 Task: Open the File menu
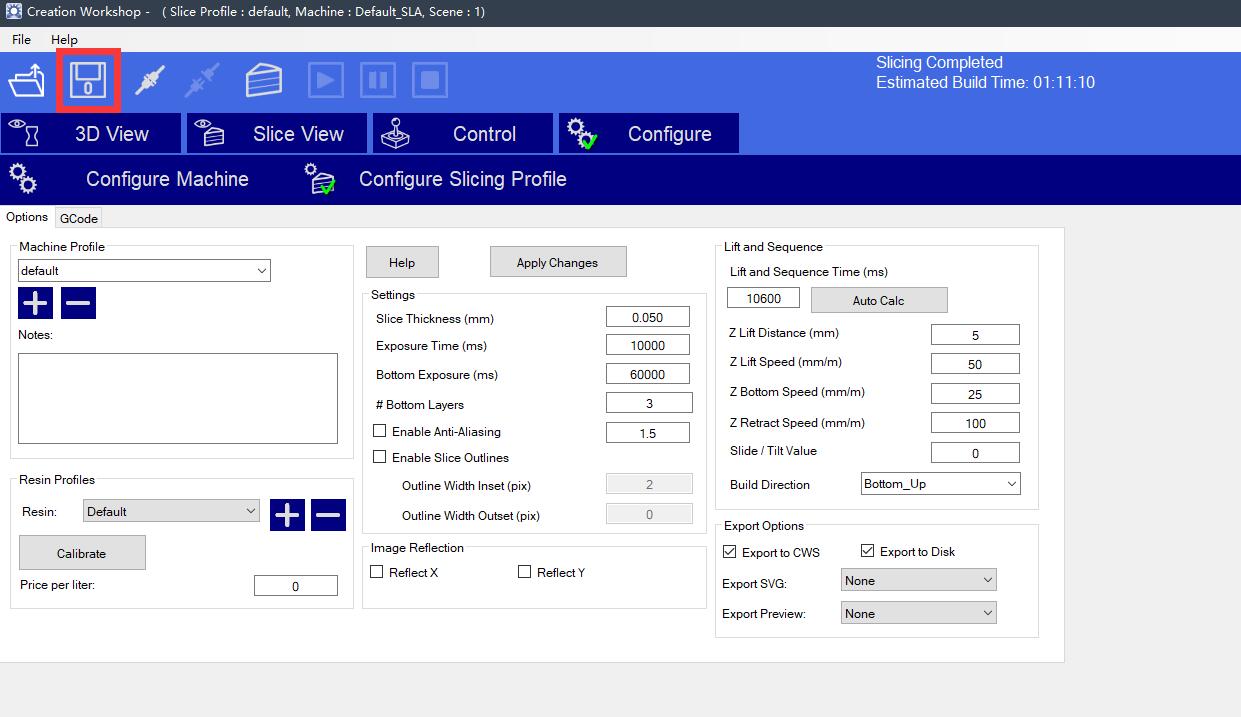tap(21, 40)
